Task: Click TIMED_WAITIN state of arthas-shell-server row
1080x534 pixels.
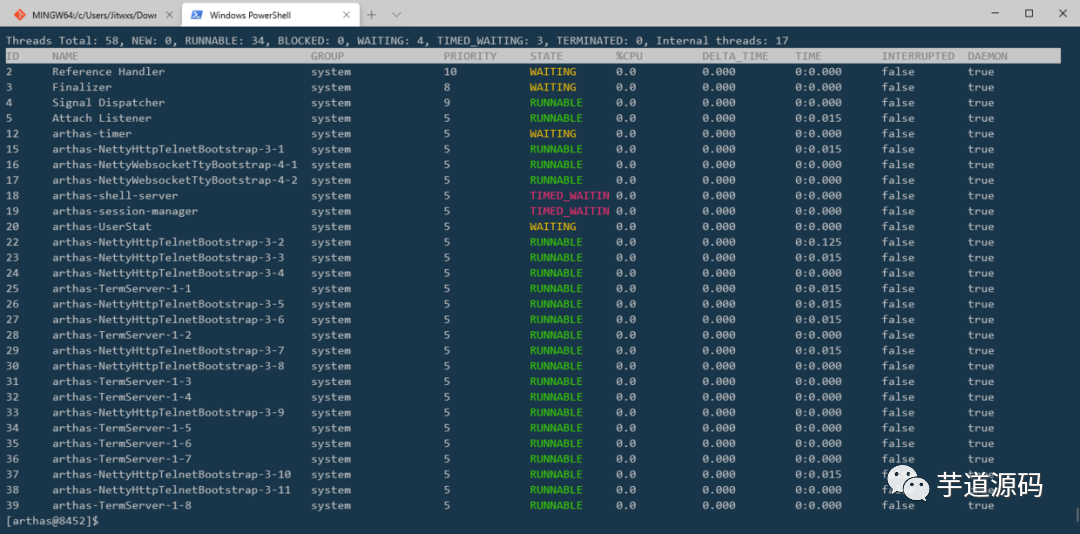Action: (570, 196)
